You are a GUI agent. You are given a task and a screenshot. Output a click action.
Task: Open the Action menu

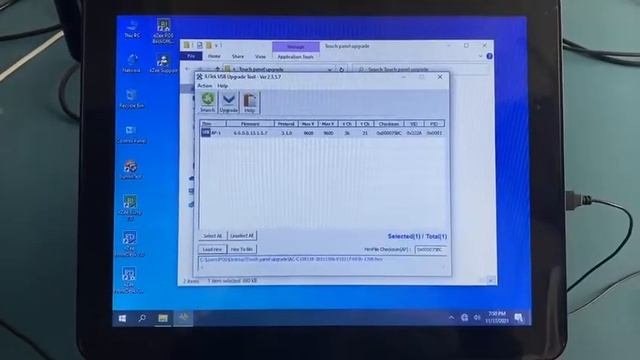tap(204, 86)
